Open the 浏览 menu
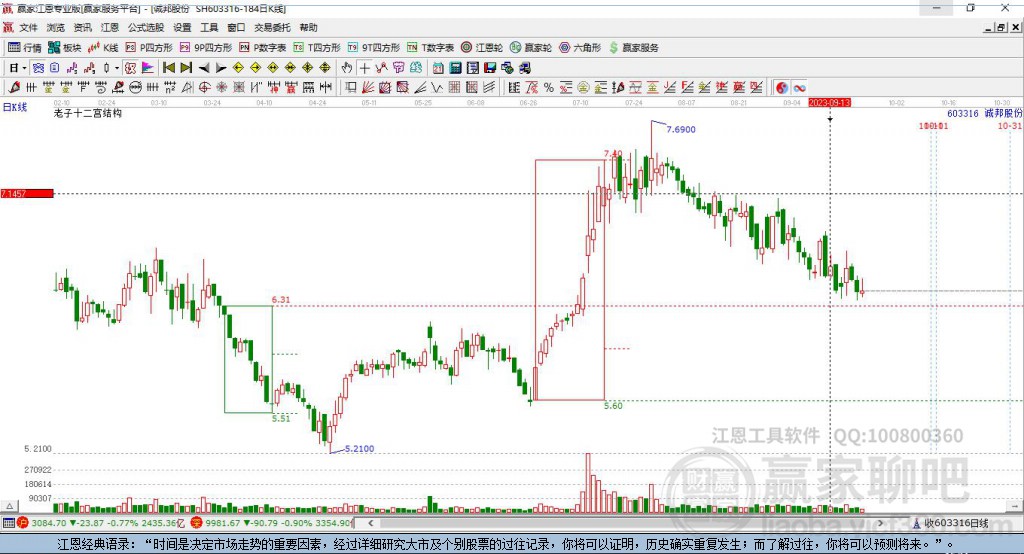This screenshot has width=1024, height=554. [x=56, y=27]
